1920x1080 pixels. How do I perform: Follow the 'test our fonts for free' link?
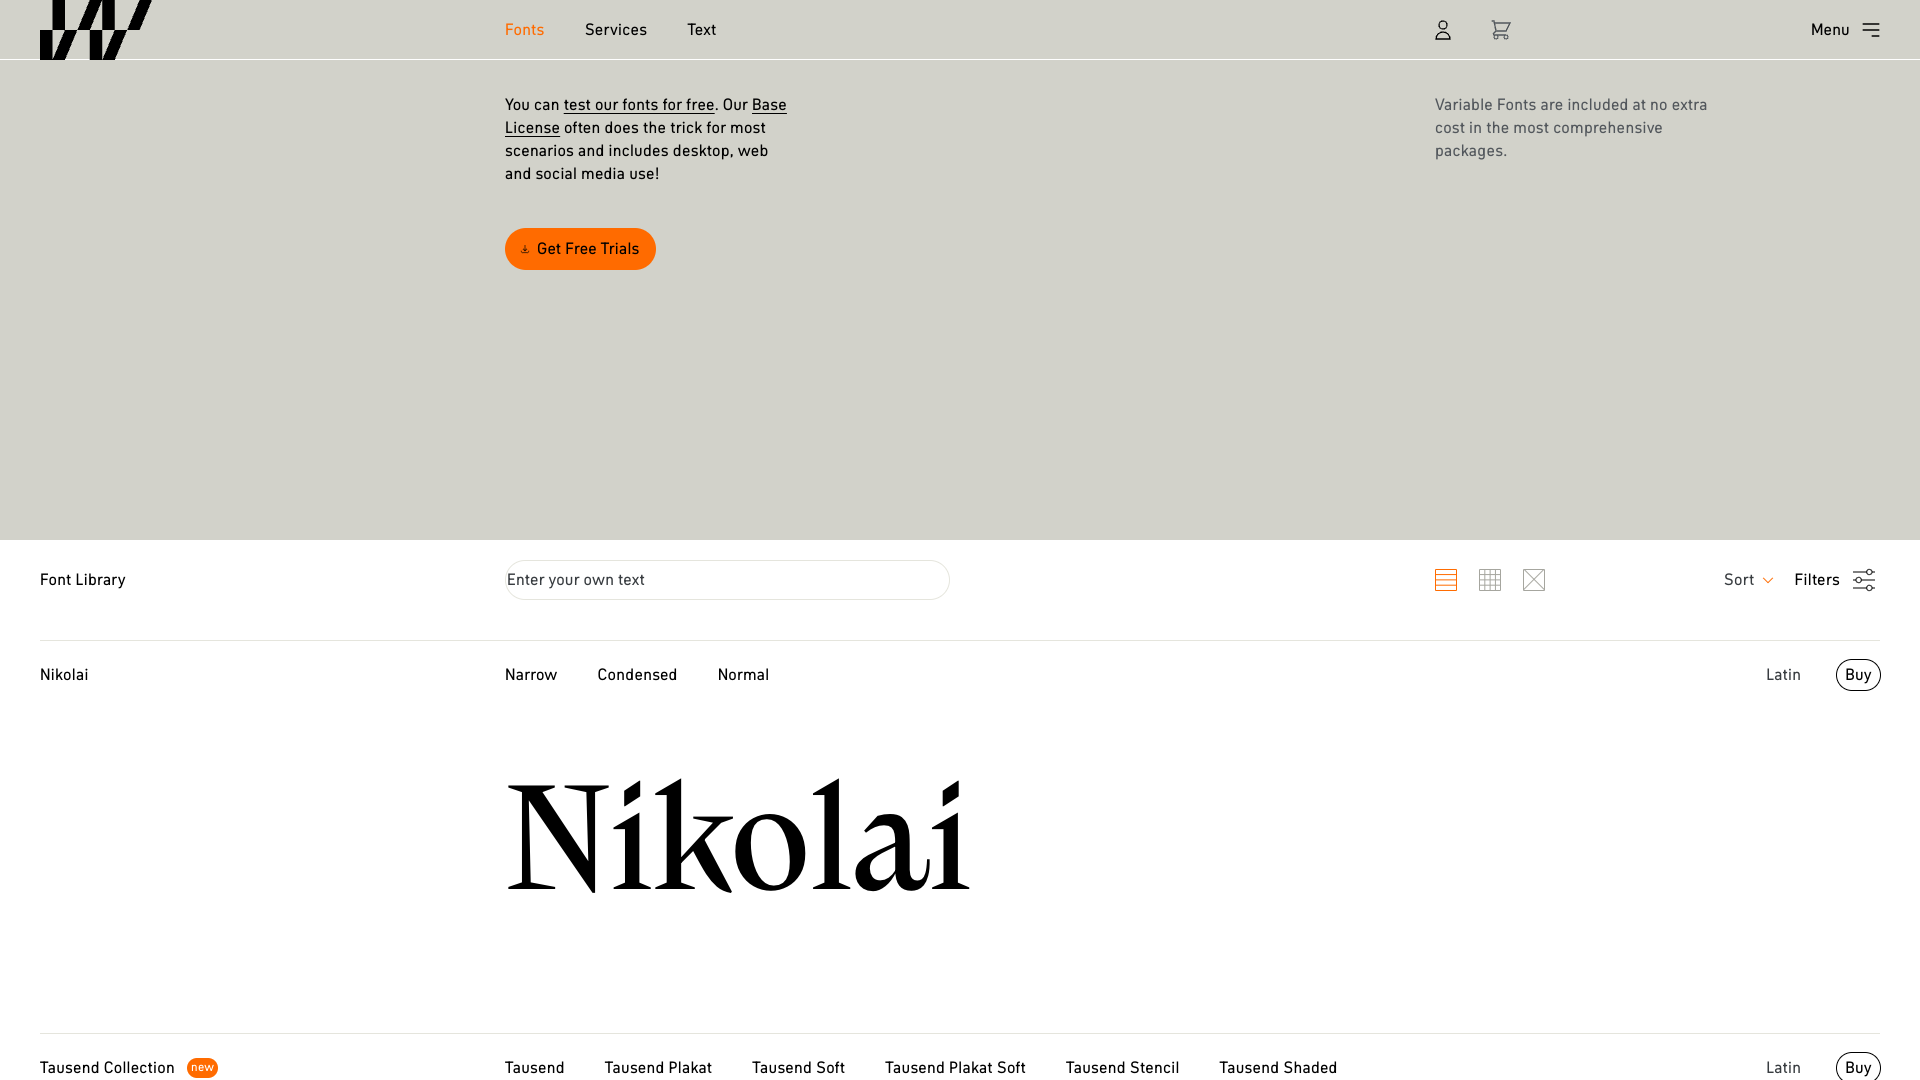click(x=639, y=105)
